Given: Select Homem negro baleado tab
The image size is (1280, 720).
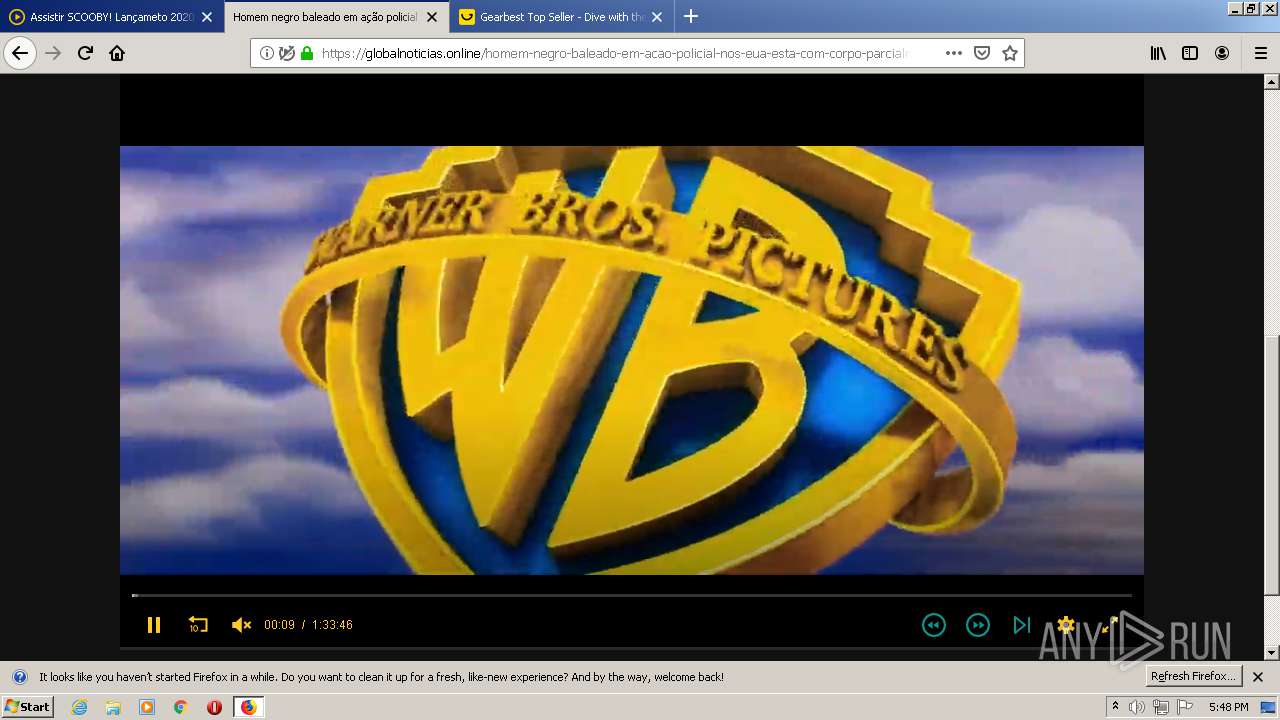Looking at the screenshot, I should tap(325, 17).
